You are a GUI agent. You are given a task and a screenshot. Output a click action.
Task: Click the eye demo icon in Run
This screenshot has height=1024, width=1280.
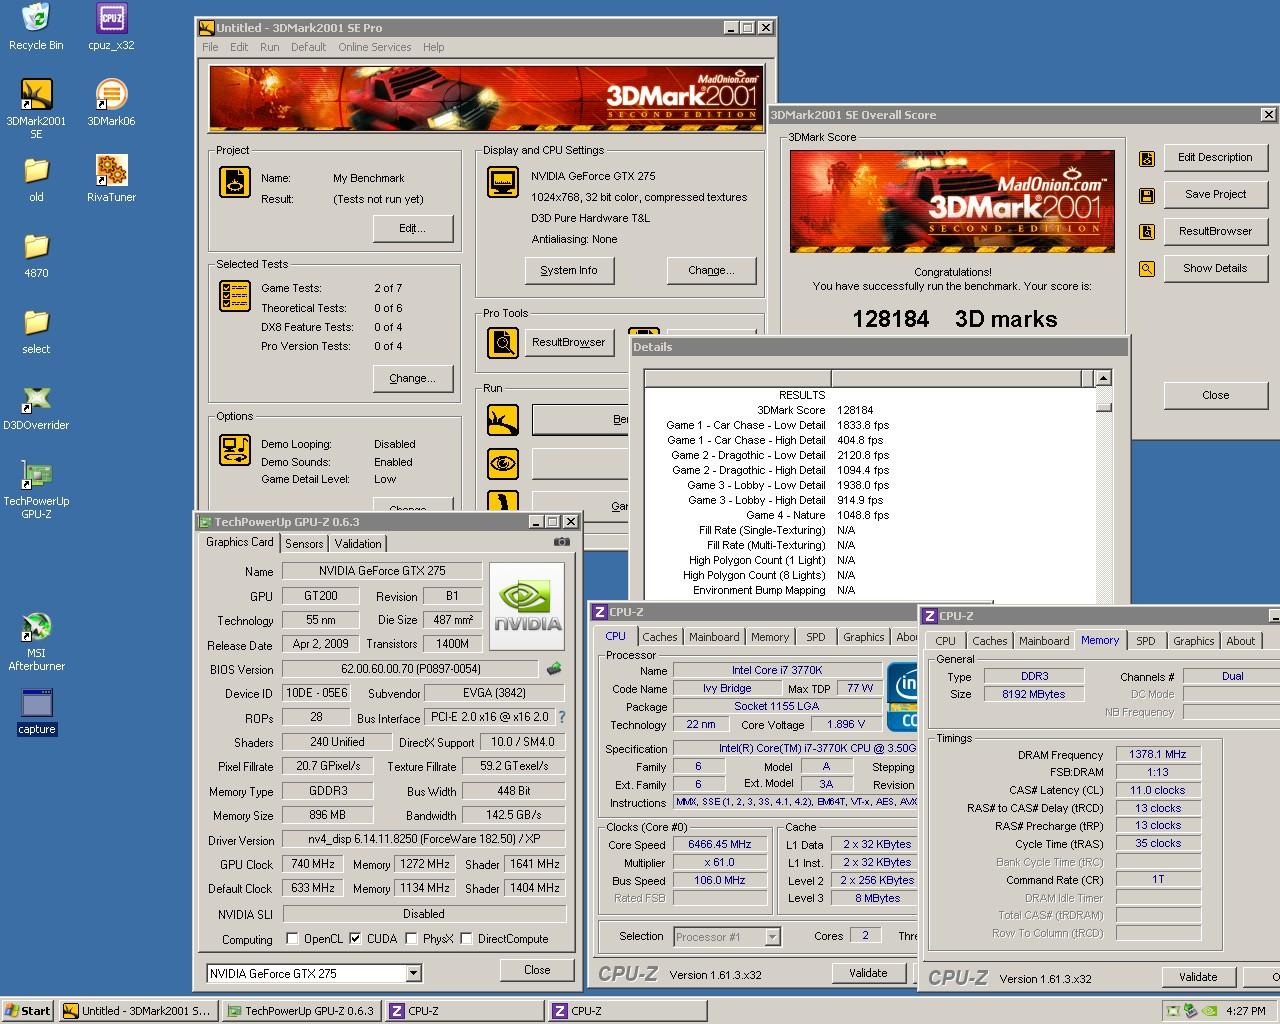click(x=502, y=463)
